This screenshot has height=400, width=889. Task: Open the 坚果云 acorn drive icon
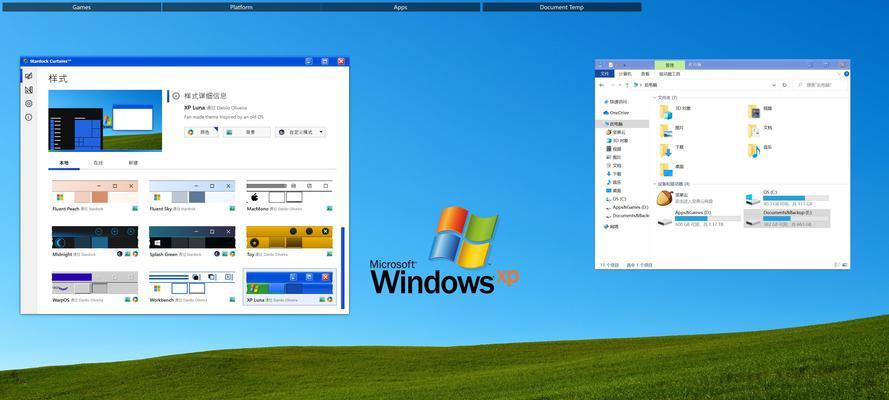click(665, 198)
